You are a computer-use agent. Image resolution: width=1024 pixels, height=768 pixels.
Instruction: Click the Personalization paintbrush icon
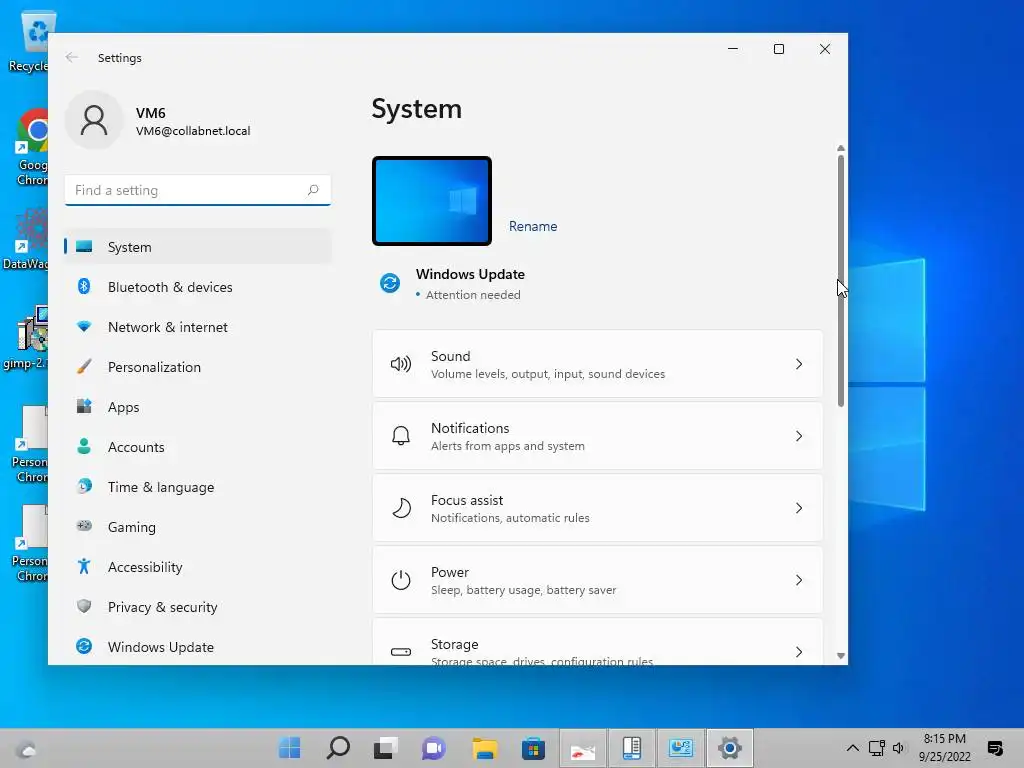84,366
